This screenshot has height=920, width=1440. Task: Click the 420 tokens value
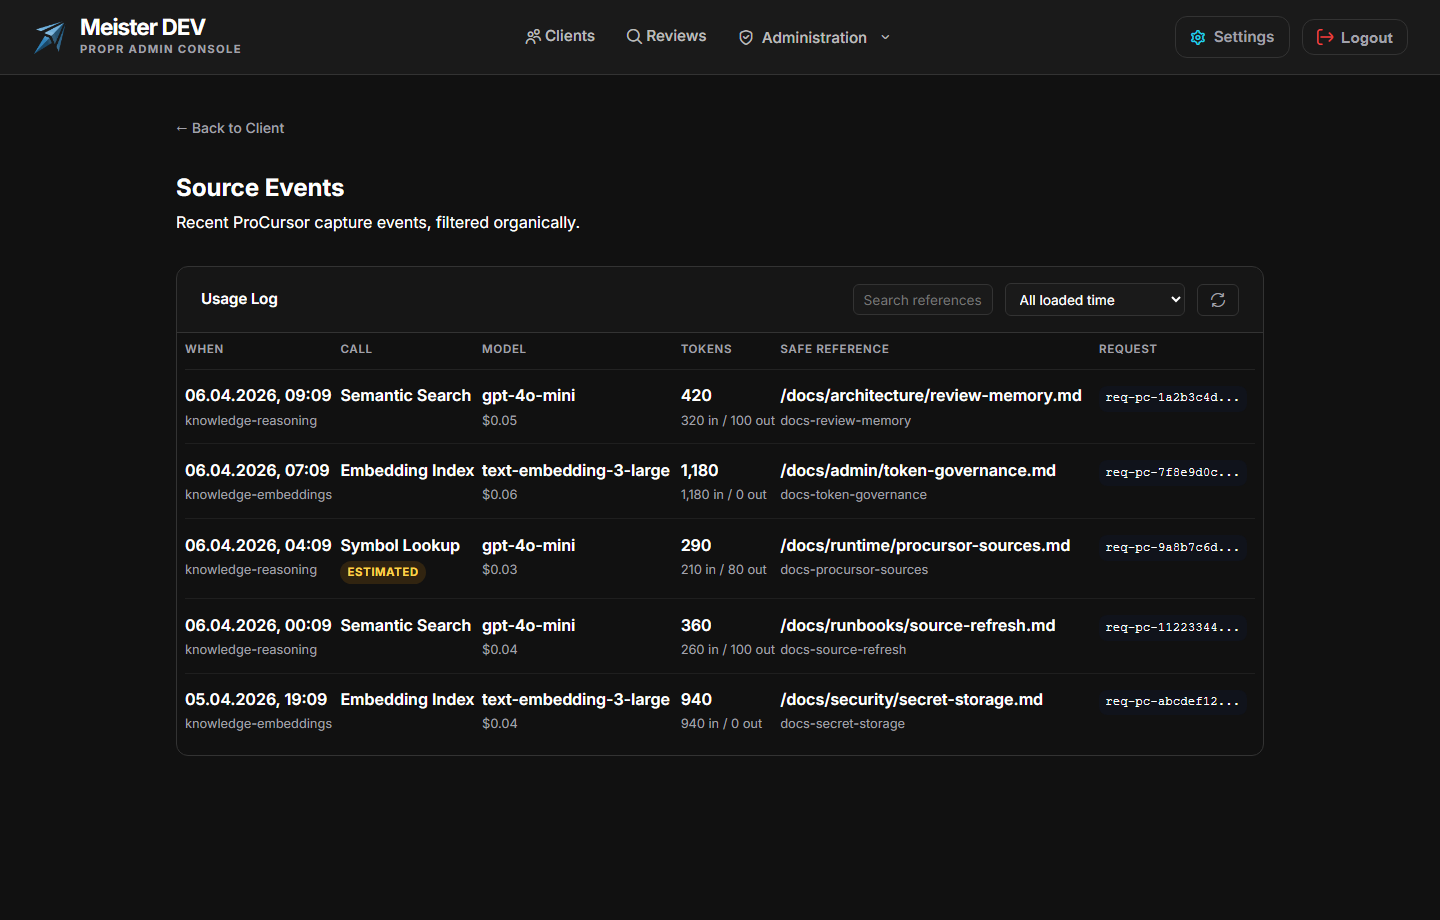[x=696, y=396]
